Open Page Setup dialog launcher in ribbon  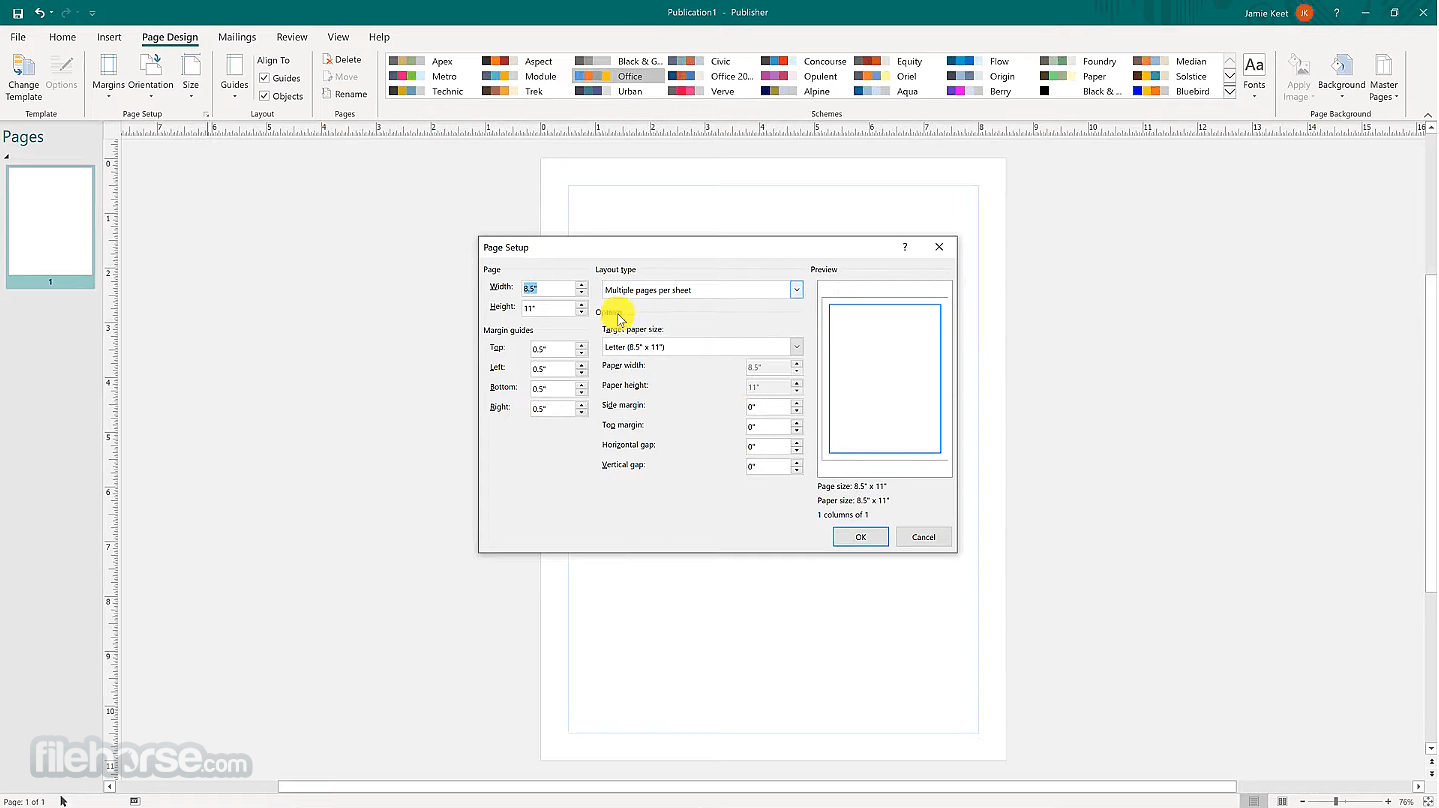point(207,115)
